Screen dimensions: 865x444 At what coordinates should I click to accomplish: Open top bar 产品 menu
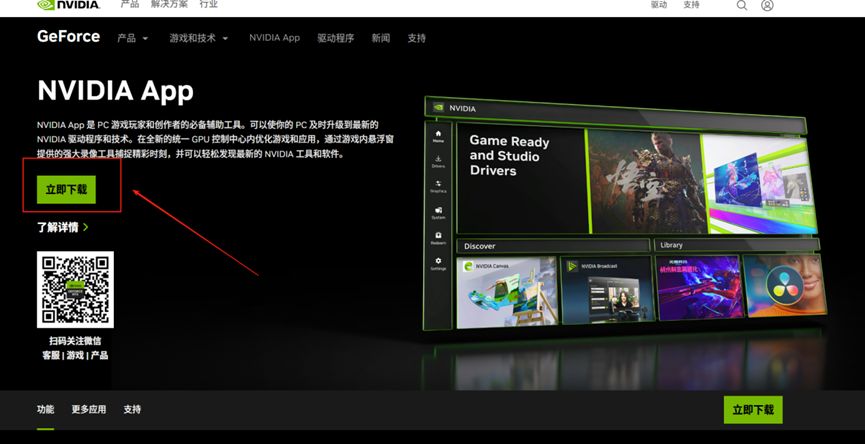tap(130, 4)
